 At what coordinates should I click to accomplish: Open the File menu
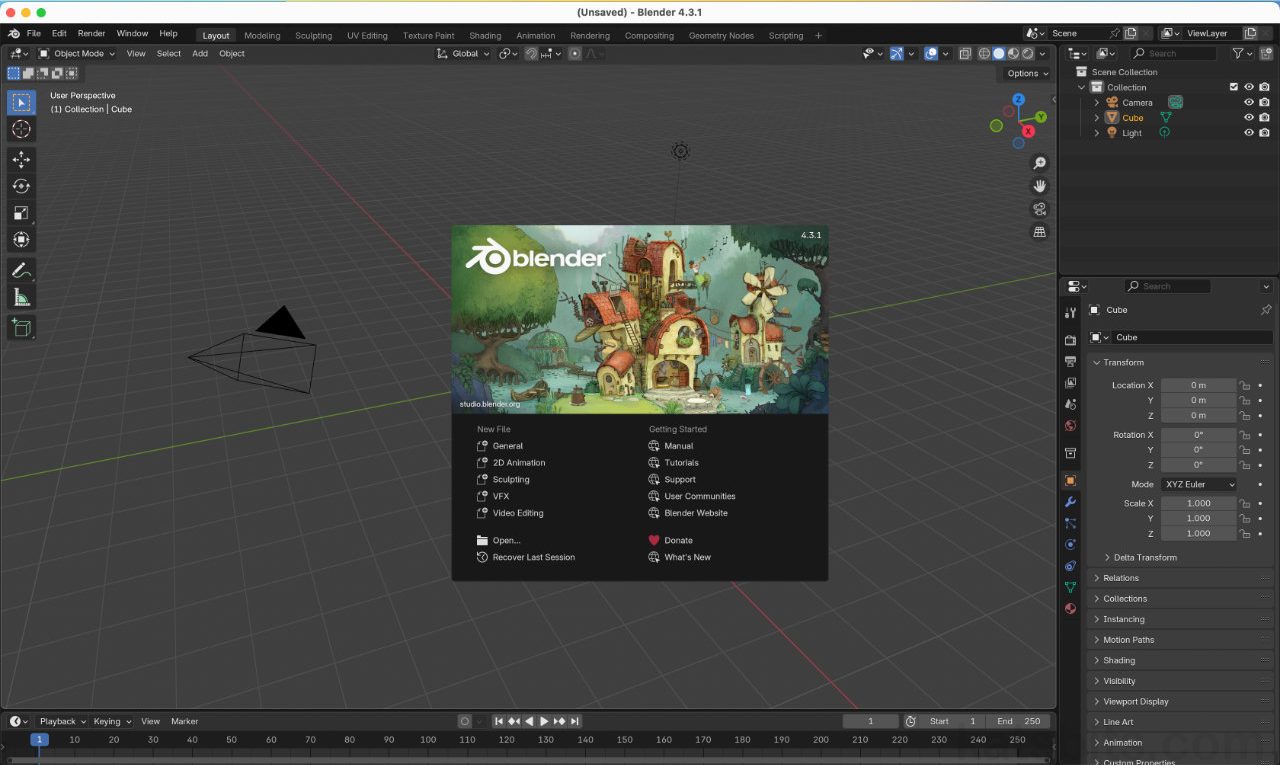(34, 33)
